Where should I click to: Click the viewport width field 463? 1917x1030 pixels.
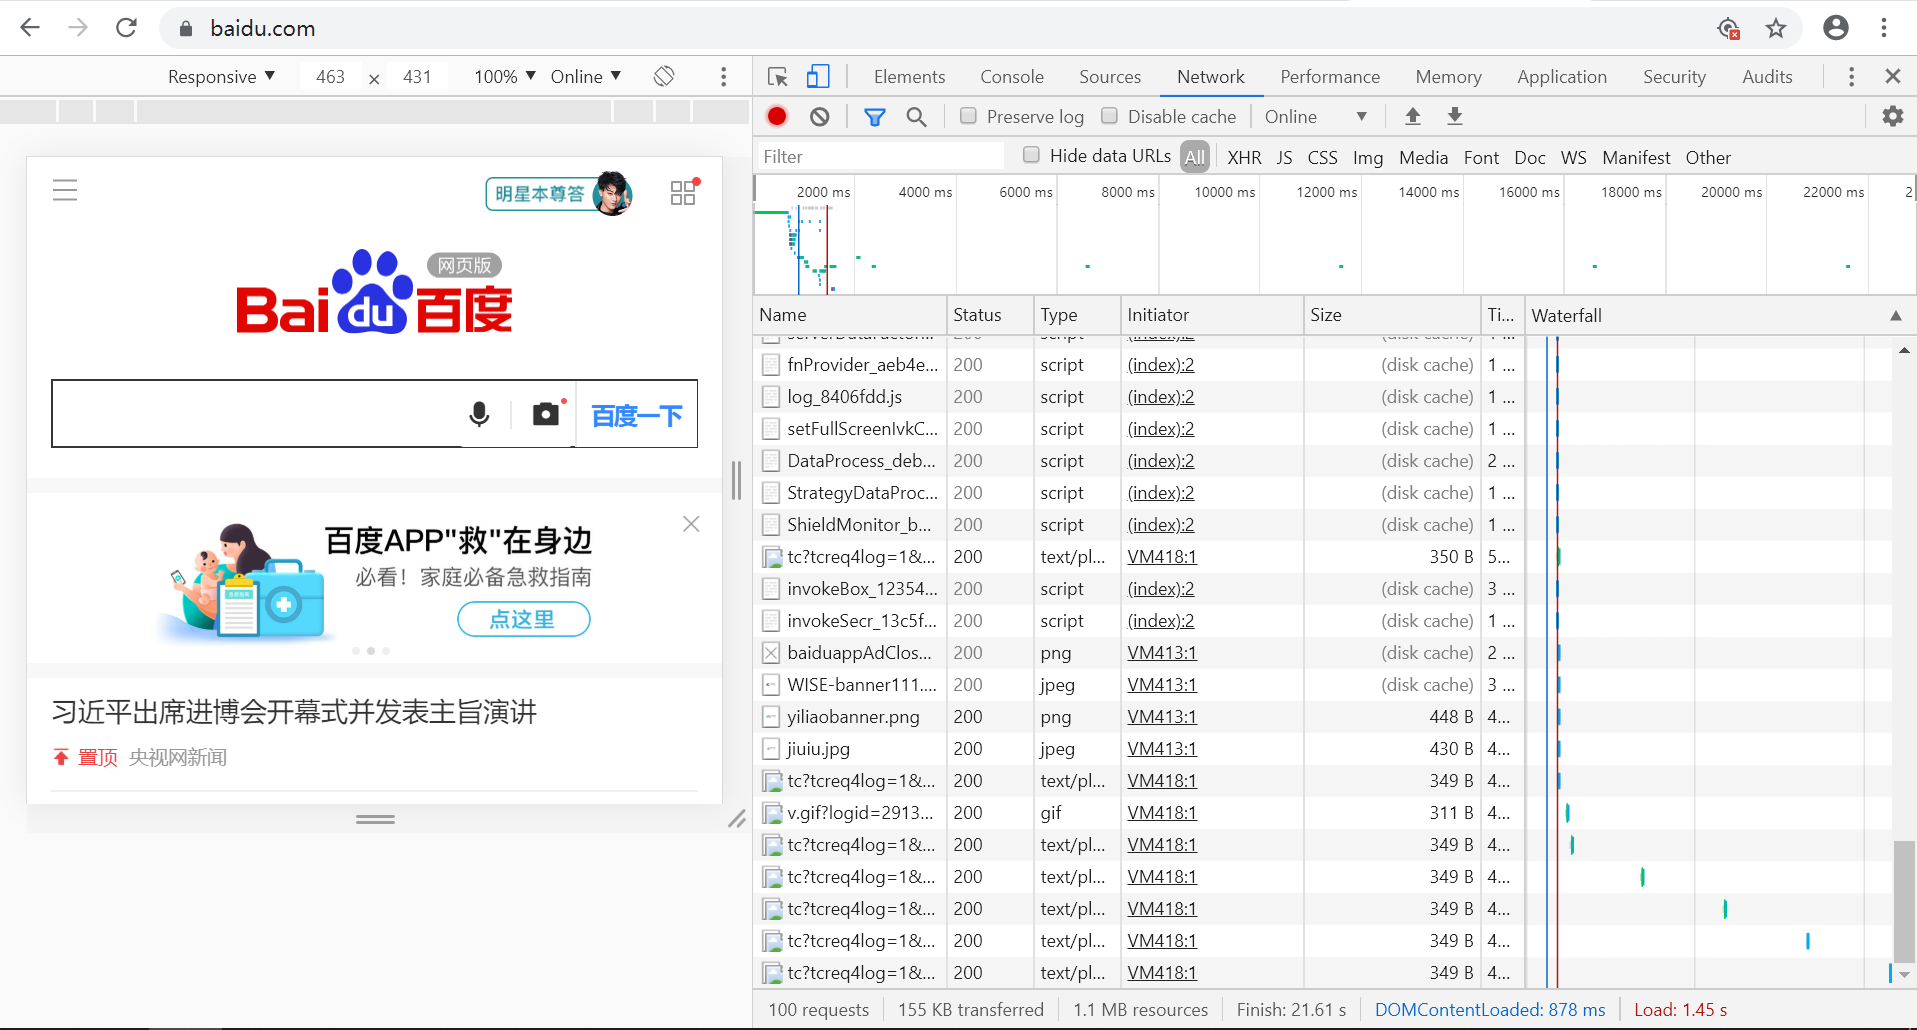[x=331, y=77]
